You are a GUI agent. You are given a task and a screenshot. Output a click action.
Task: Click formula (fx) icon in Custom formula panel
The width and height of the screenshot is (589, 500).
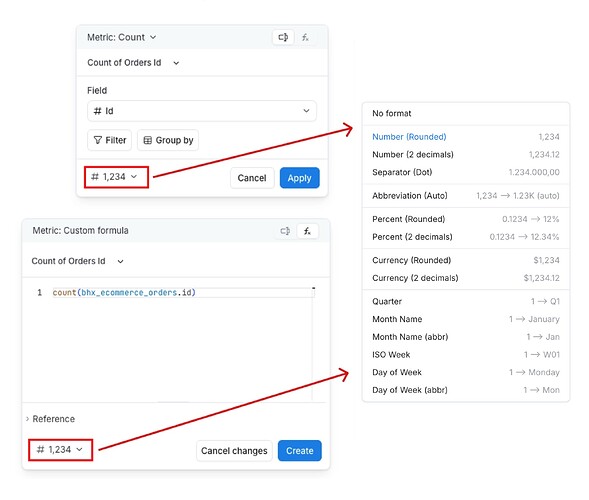pos(307,231)
